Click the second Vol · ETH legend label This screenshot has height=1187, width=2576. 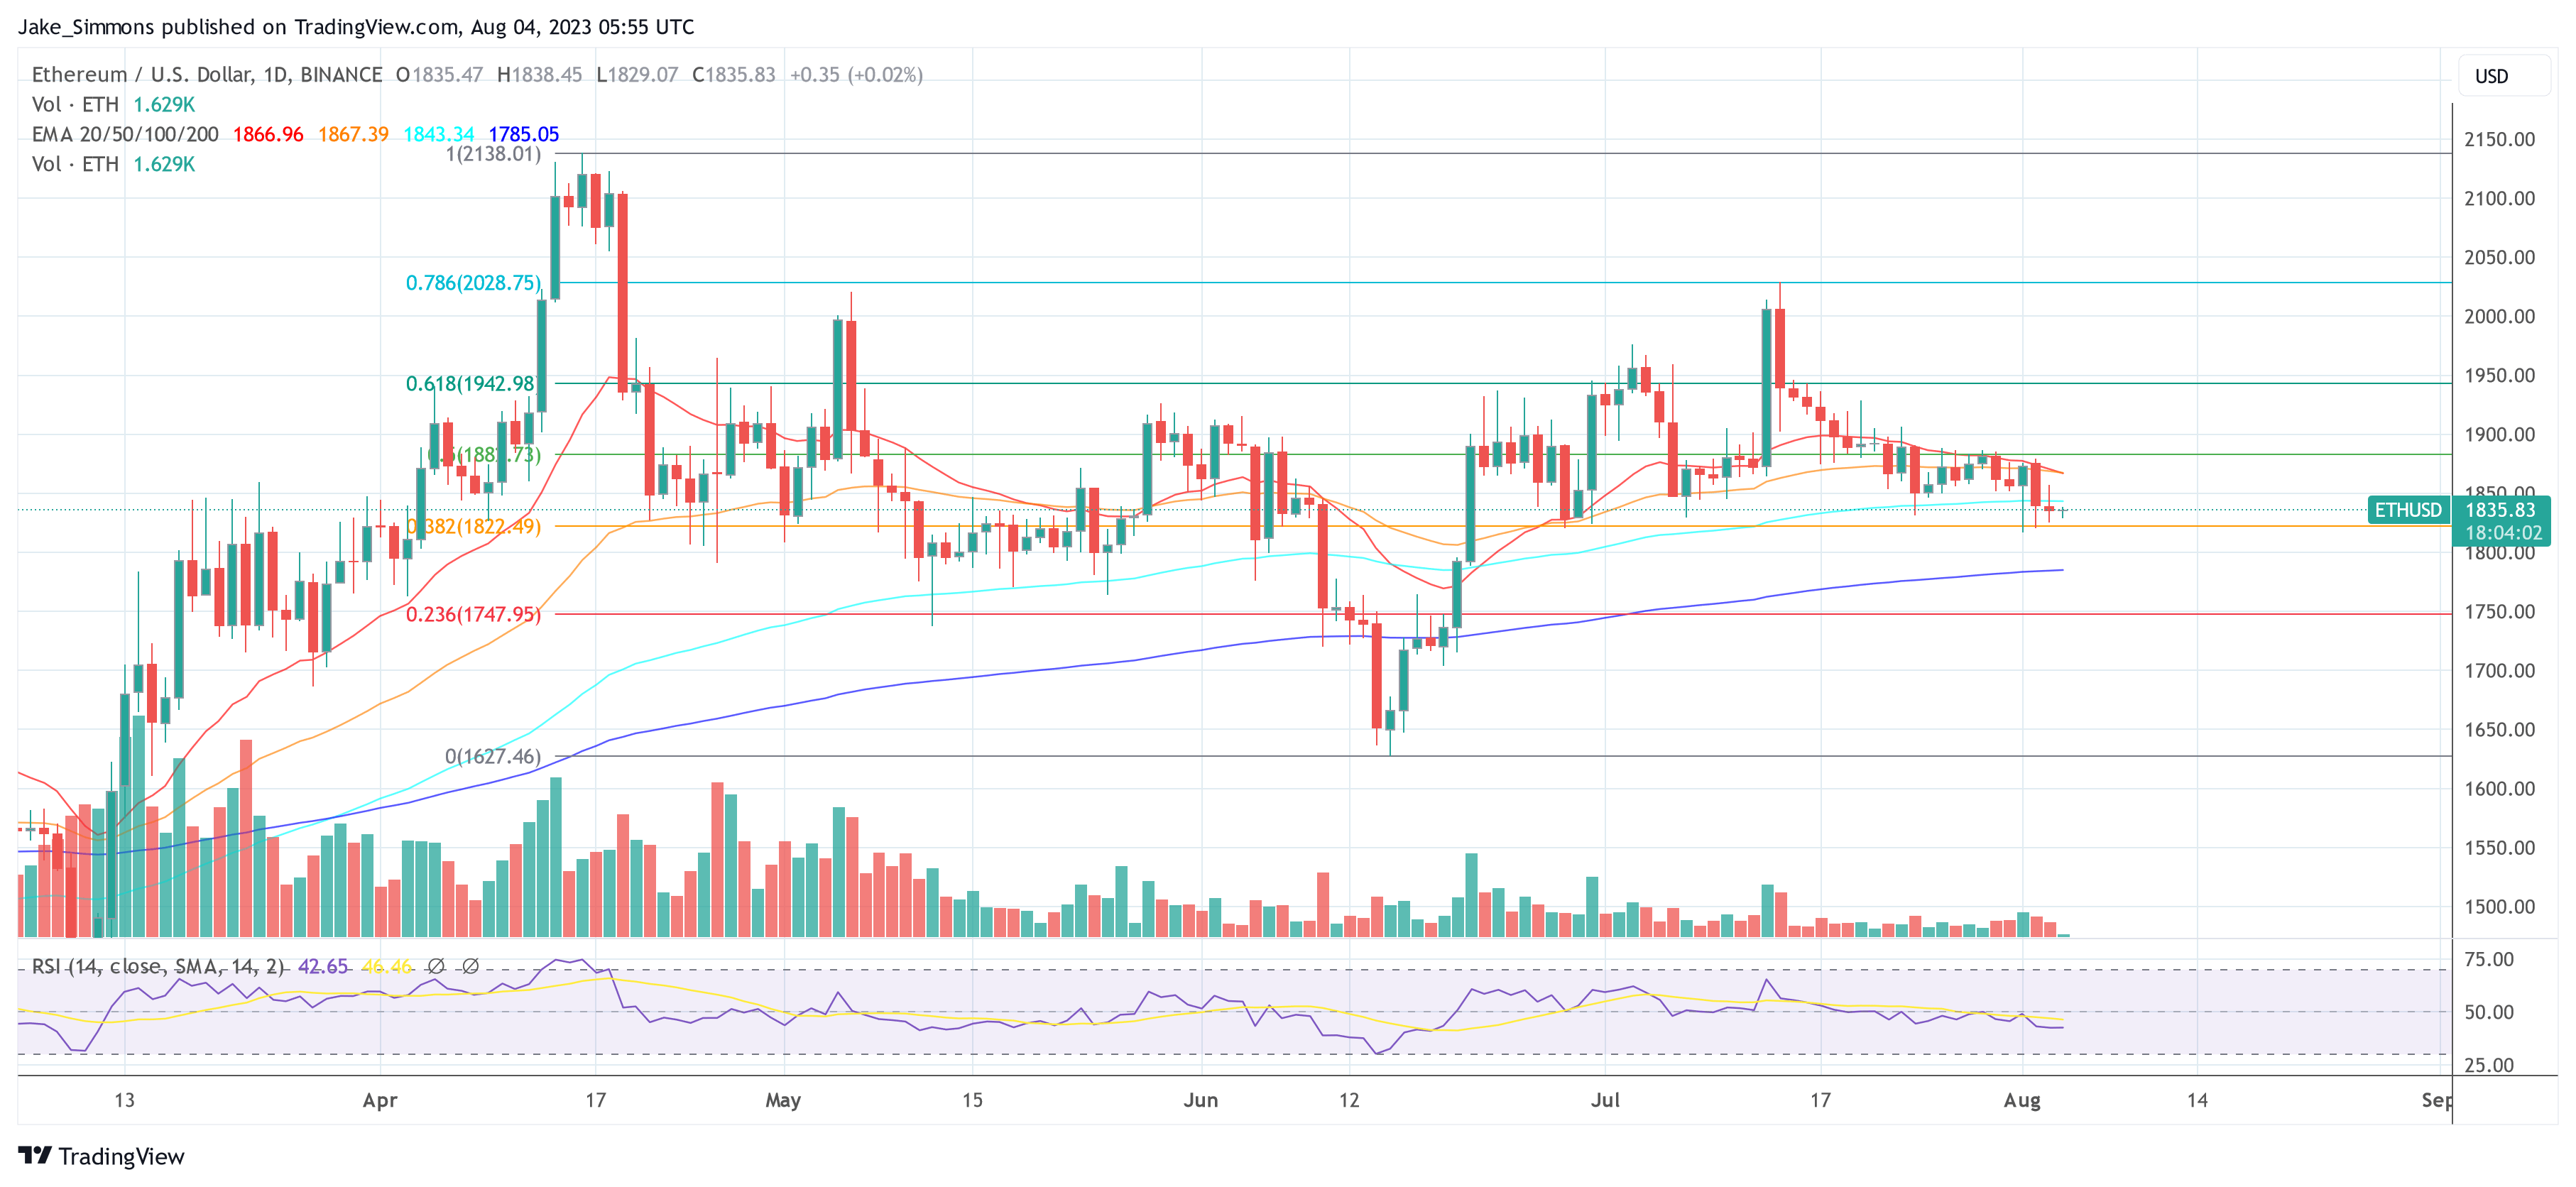click(75, 164)
